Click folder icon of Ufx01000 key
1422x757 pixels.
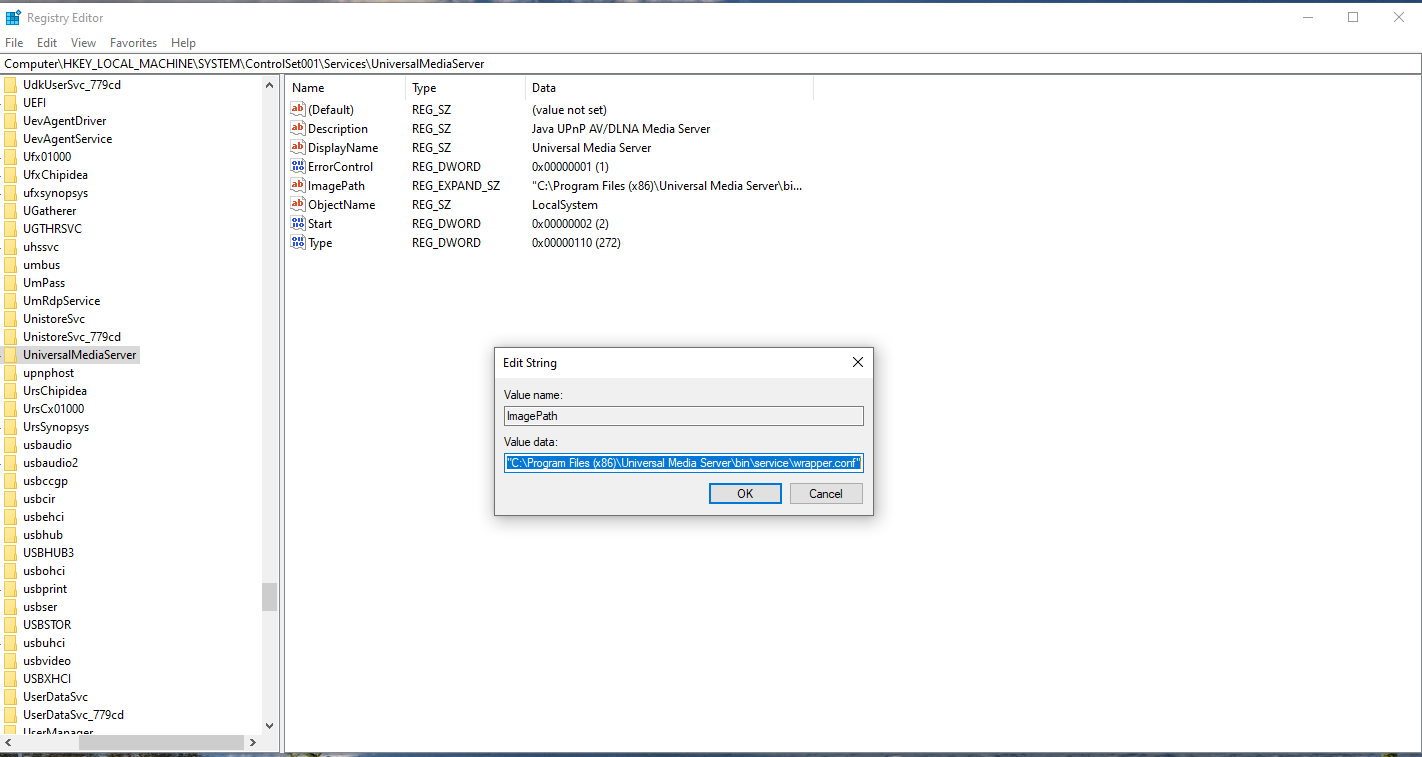[10, 157]
